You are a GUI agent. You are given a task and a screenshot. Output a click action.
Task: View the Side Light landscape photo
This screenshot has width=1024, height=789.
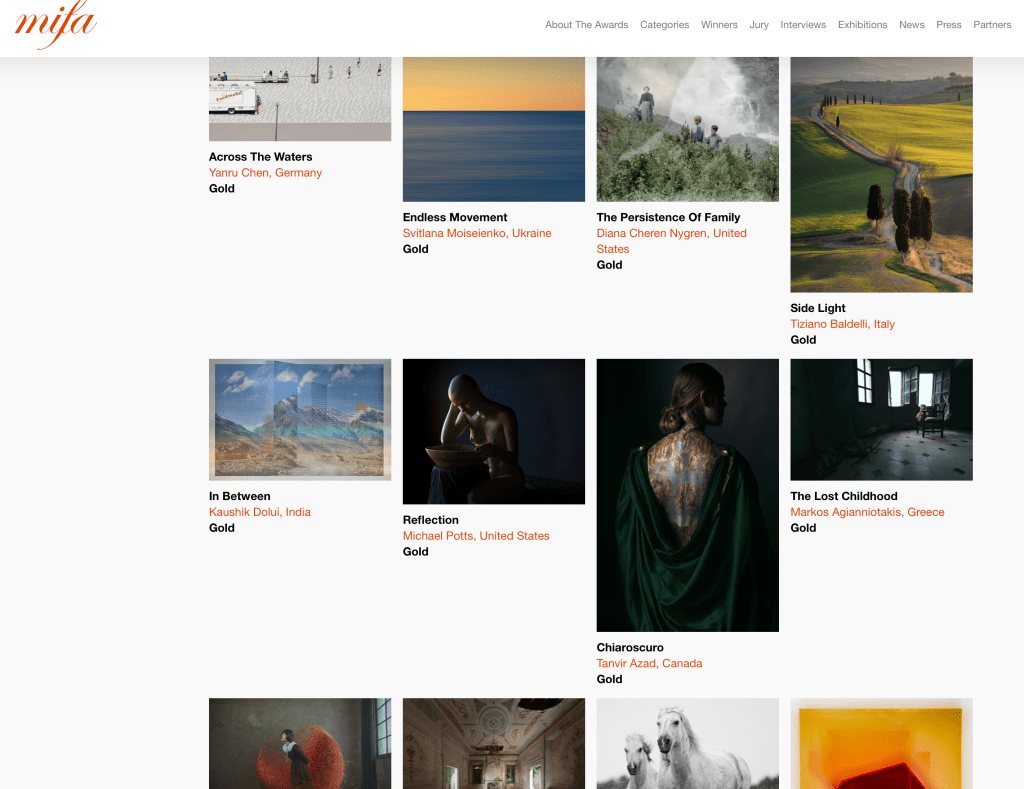(x=881, y=174)
